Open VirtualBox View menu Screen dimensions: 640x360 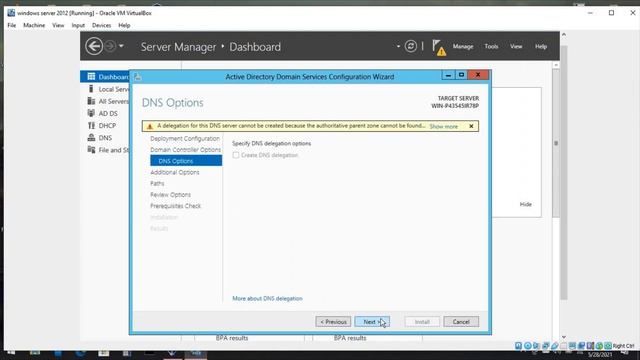(58, 25)
